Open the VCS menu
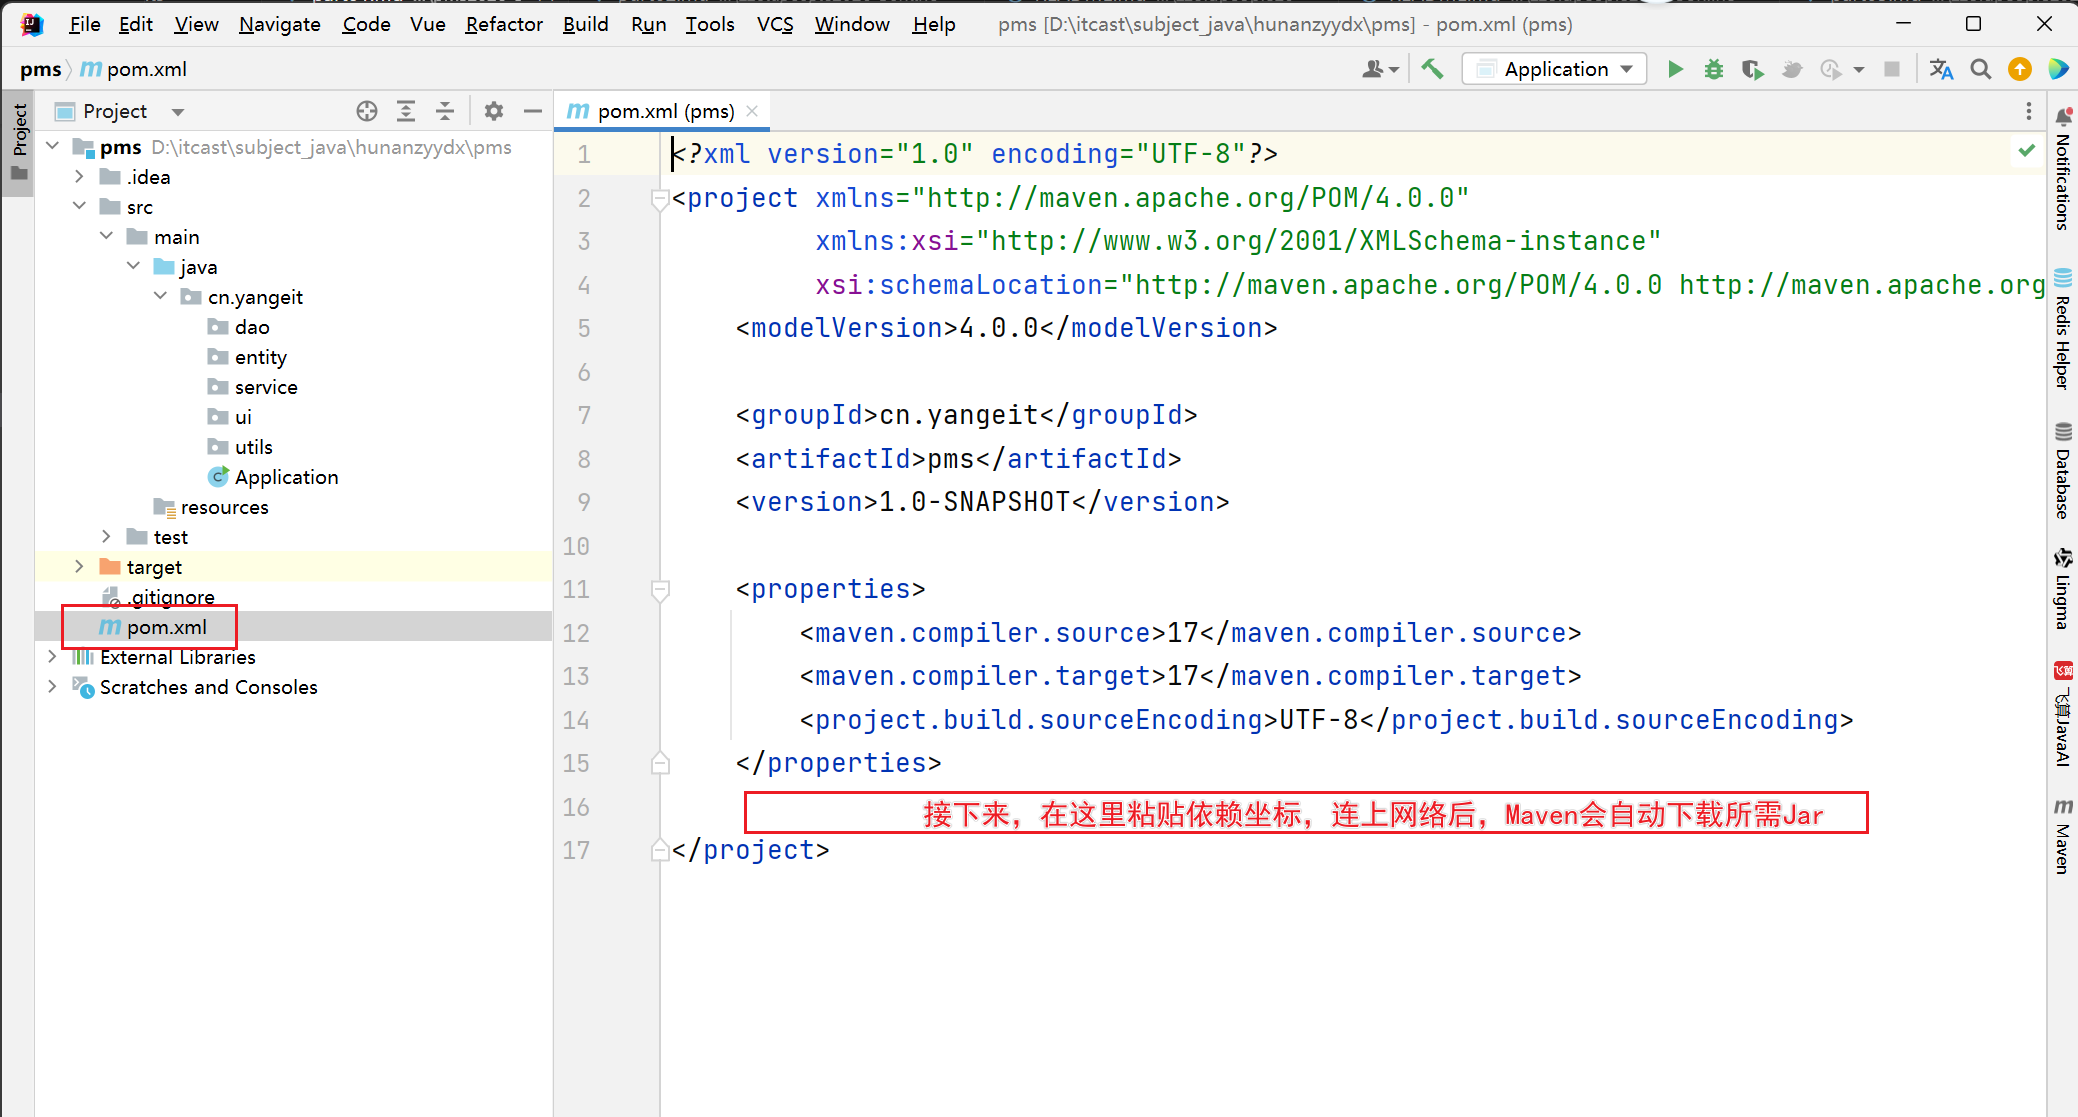Viewport: 2078px width, 1117px height. tap(774, 24)
